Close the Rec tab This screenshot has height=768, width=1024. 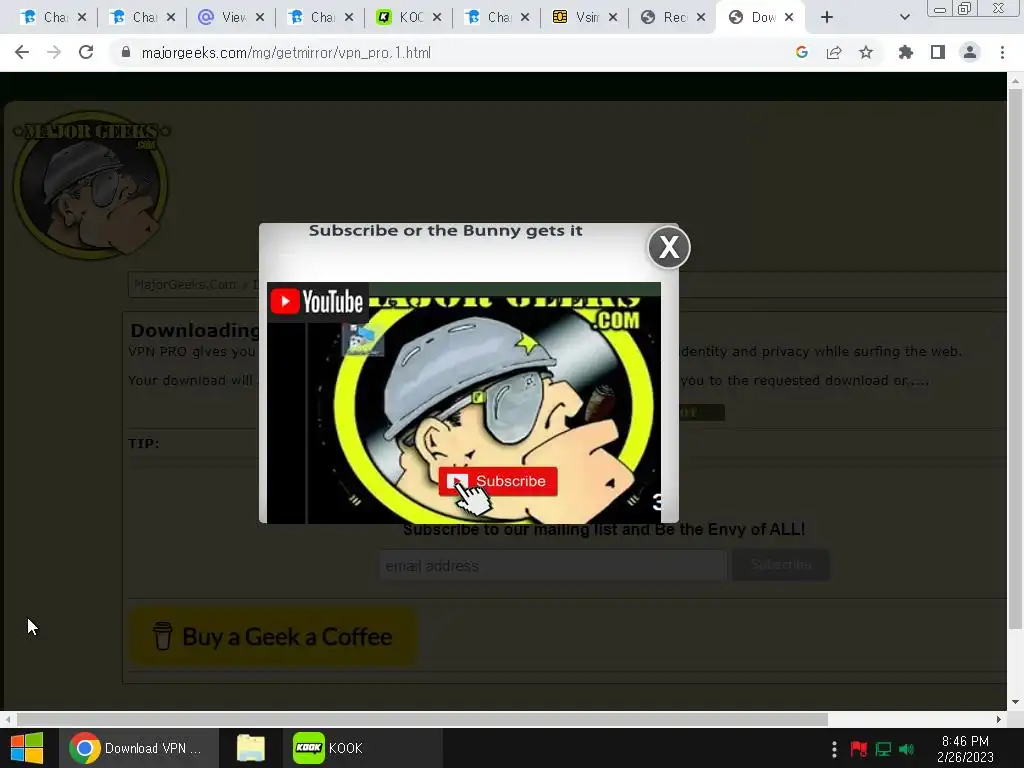click(x=701, y=18)
